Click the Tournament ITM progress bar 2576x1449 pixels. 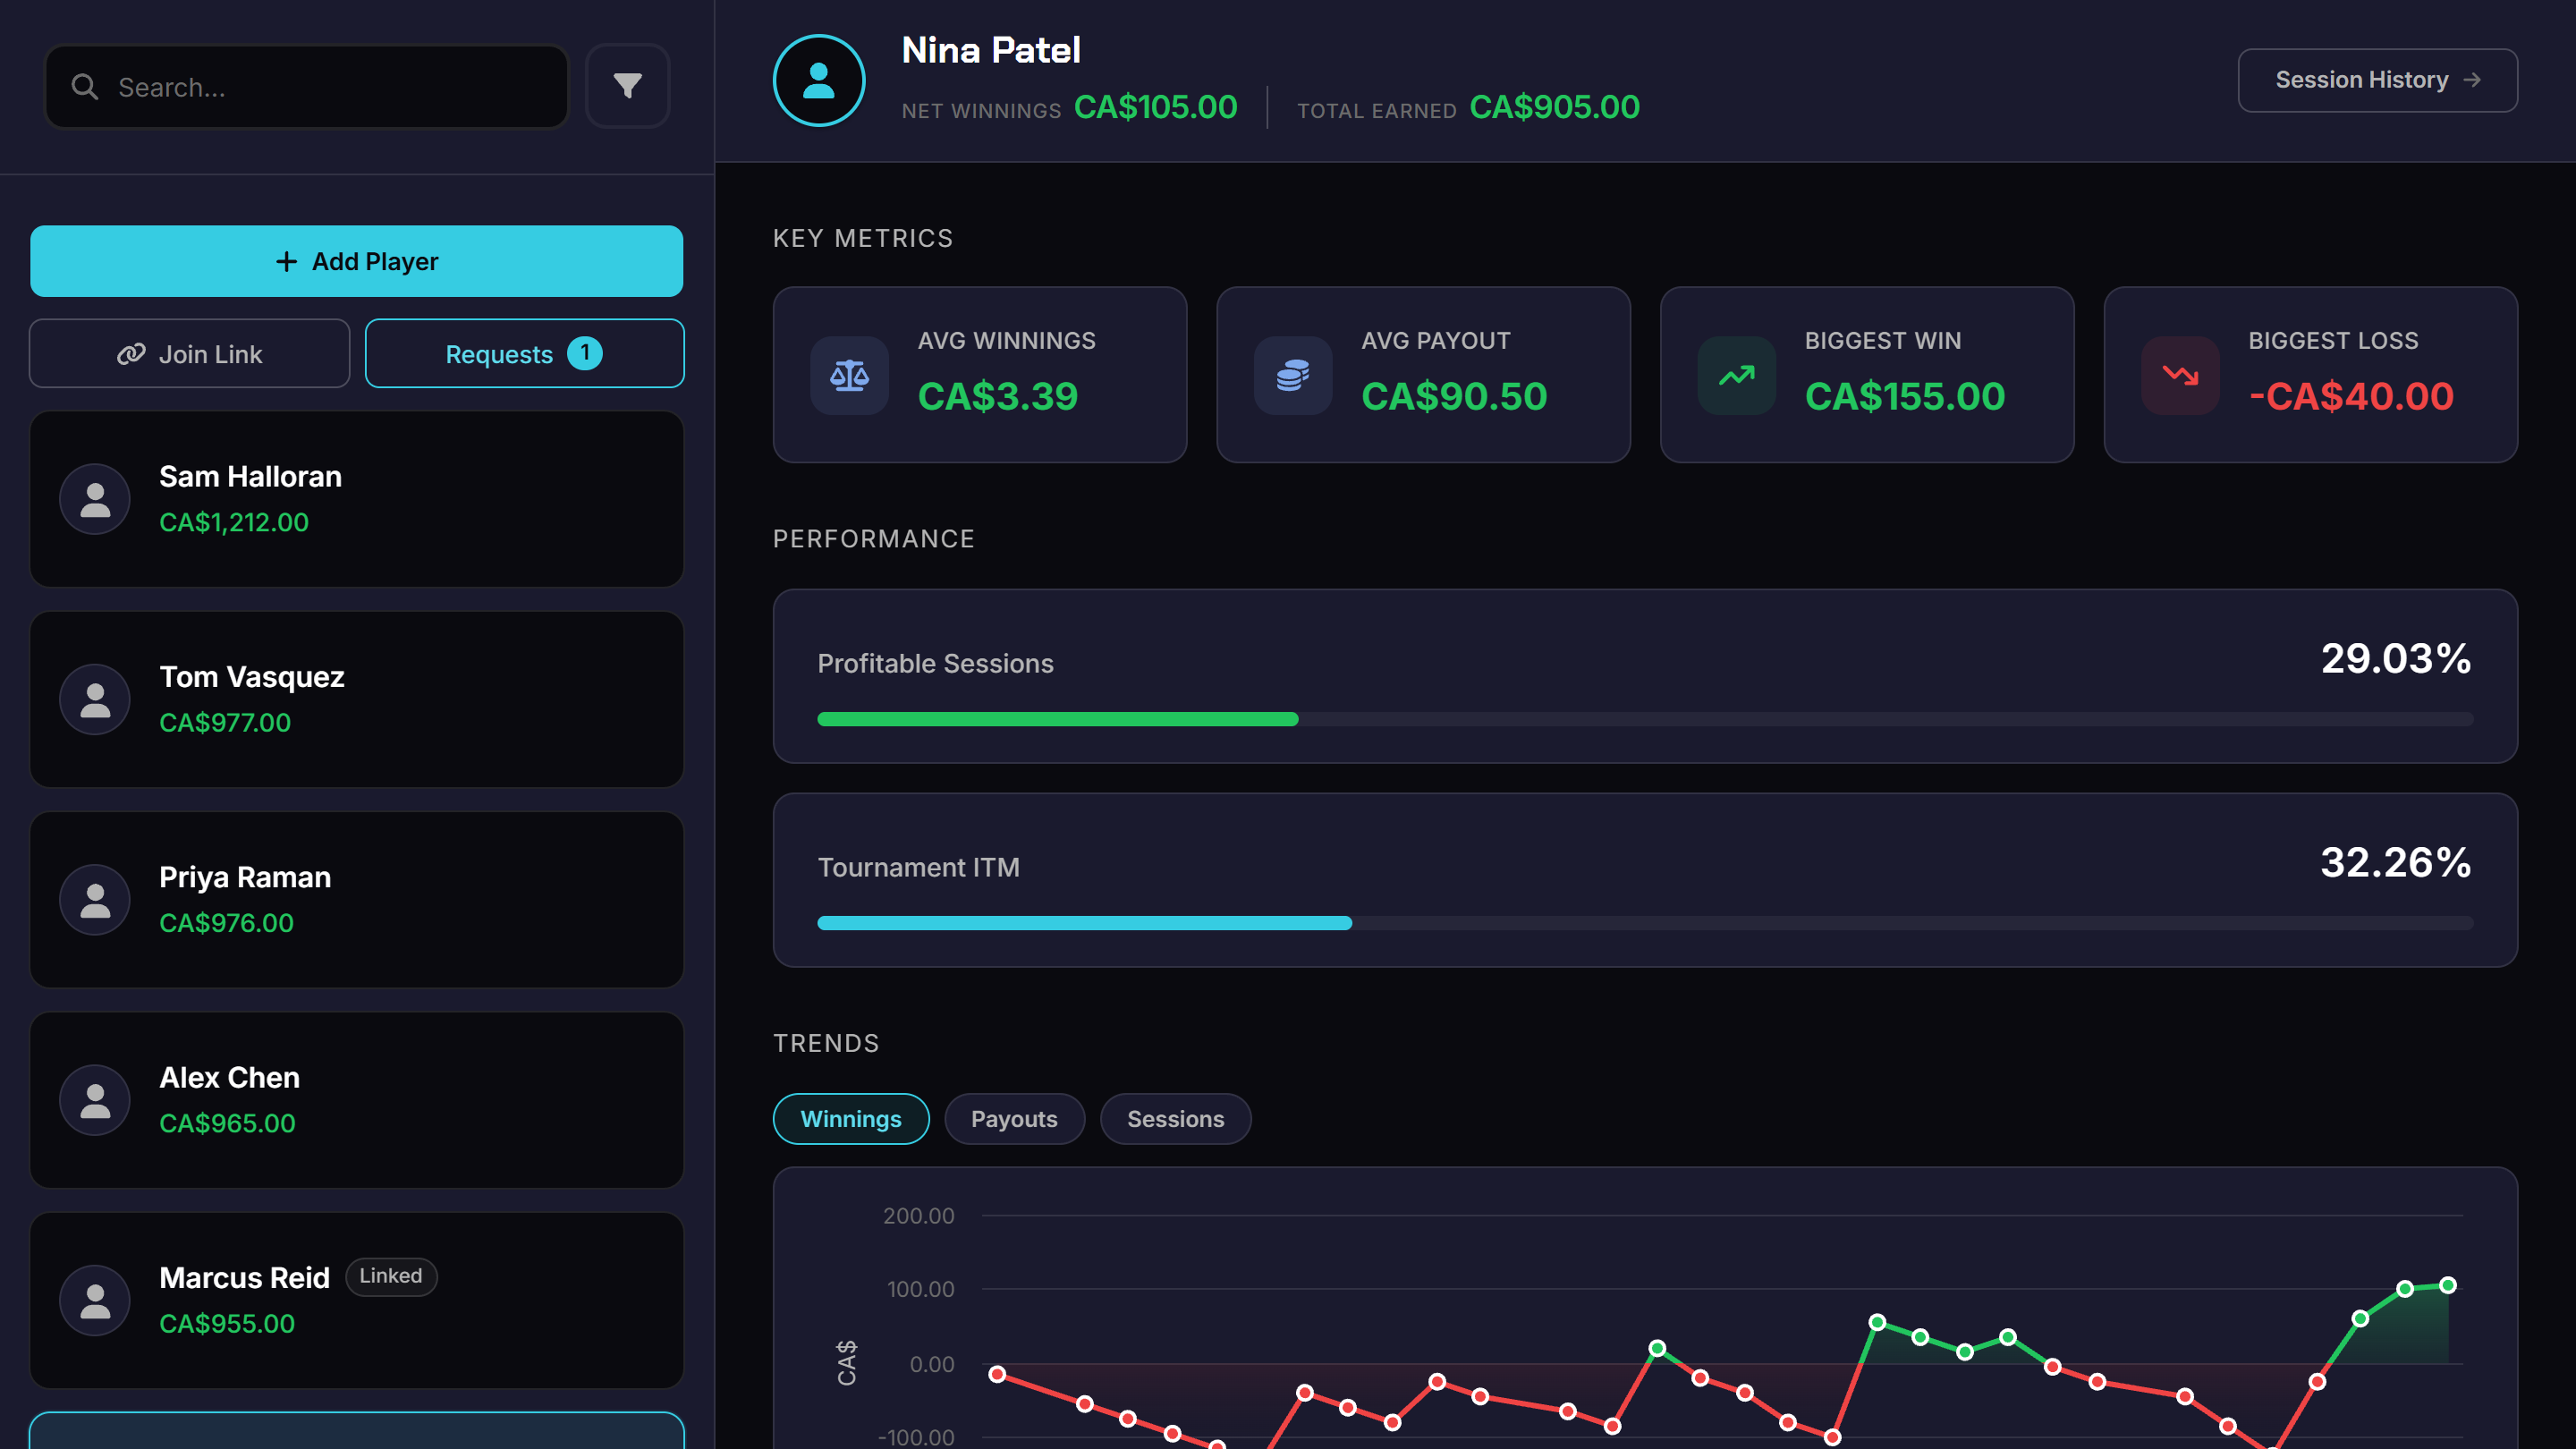point(1645,923)
